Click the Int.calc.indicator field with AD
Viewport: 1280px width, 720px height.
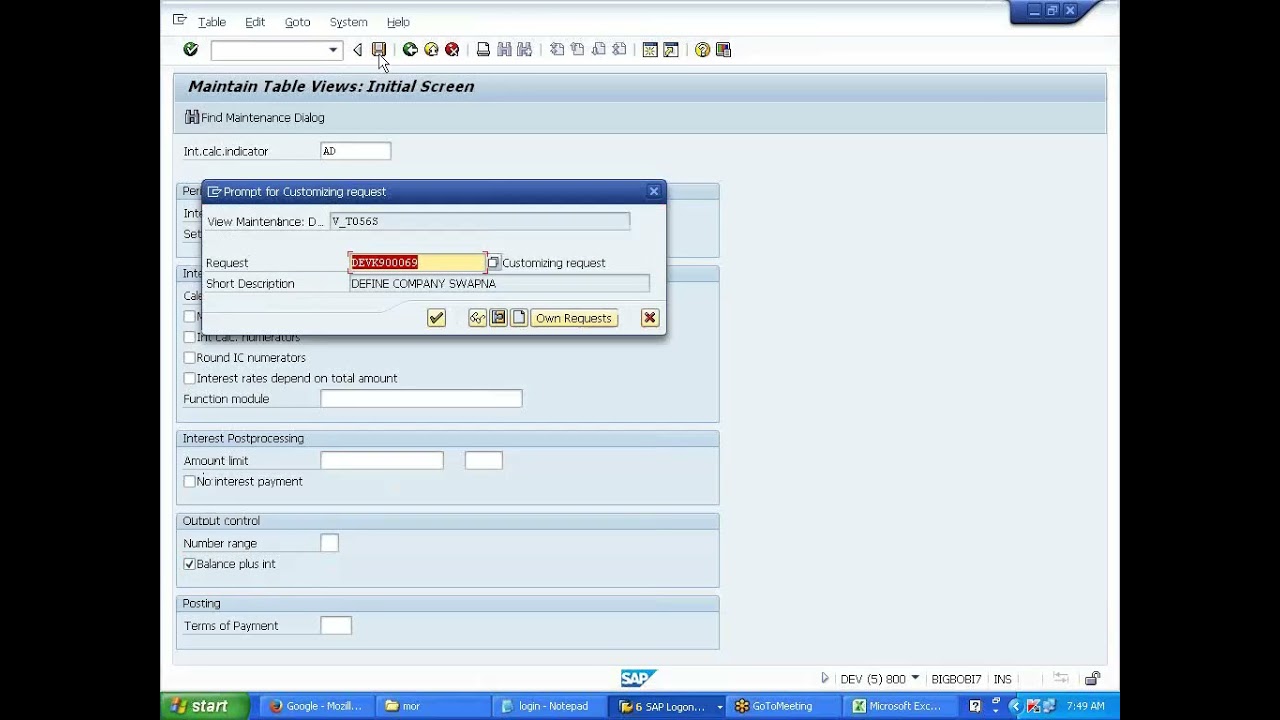tap(355, 151)
